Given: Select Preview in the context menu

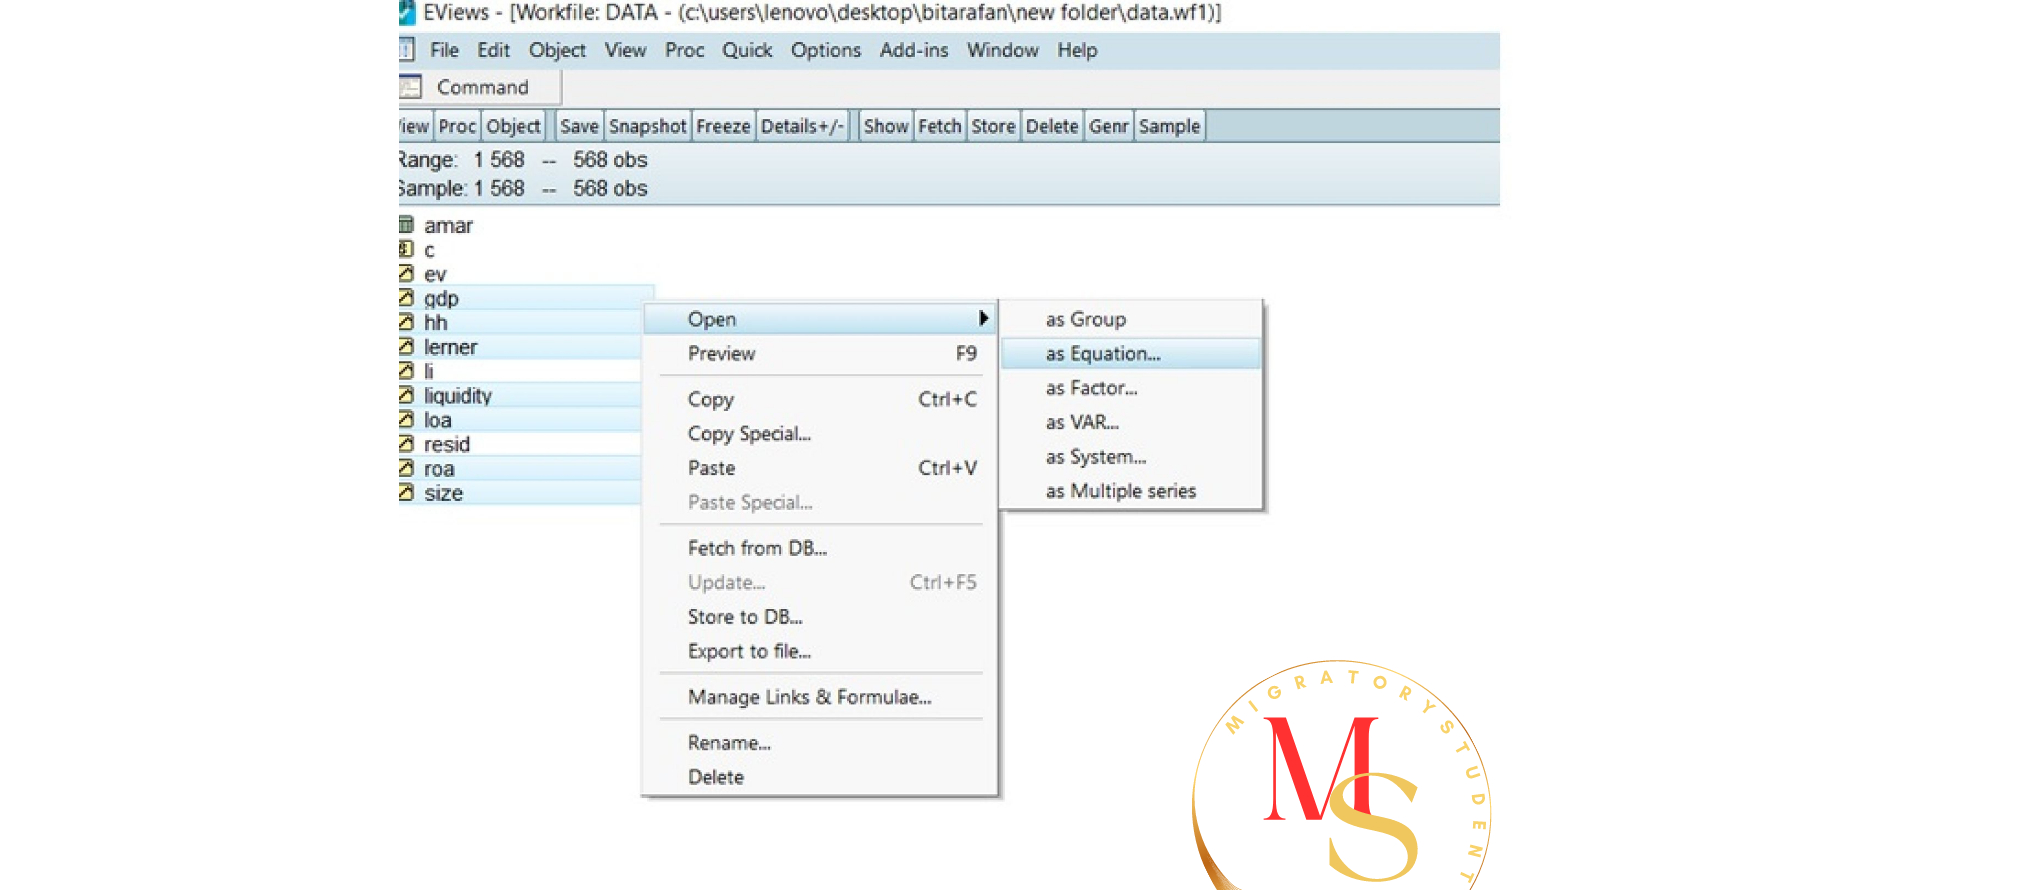Looking at the screenshot, I should tap(820, 353).
